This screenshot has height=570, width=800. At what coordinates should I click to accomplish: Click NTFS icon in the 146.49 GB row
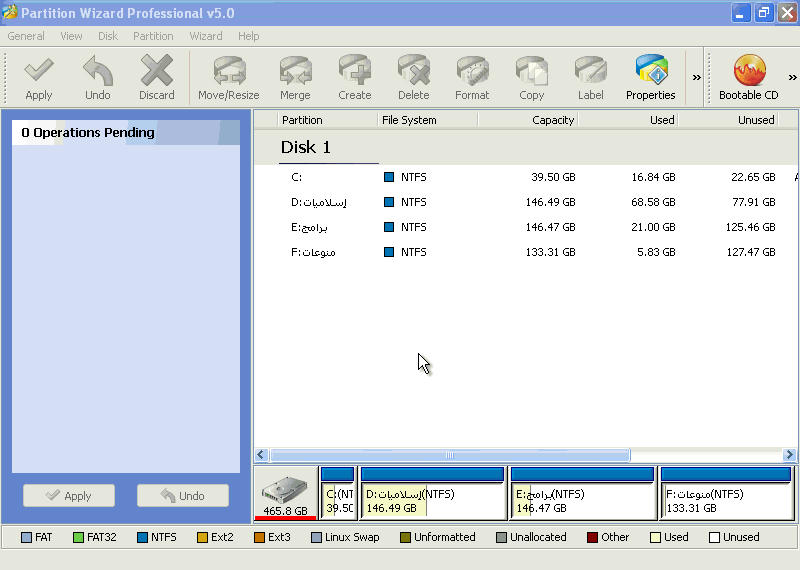pos(389,202)
